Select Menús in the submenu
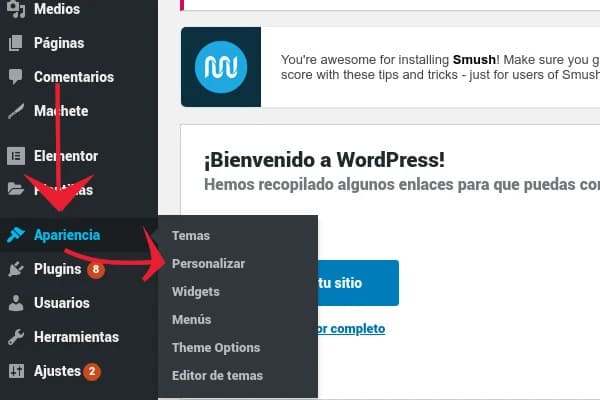Image resolution: width=600 pixels, height=400 pixels. point(191,319)
